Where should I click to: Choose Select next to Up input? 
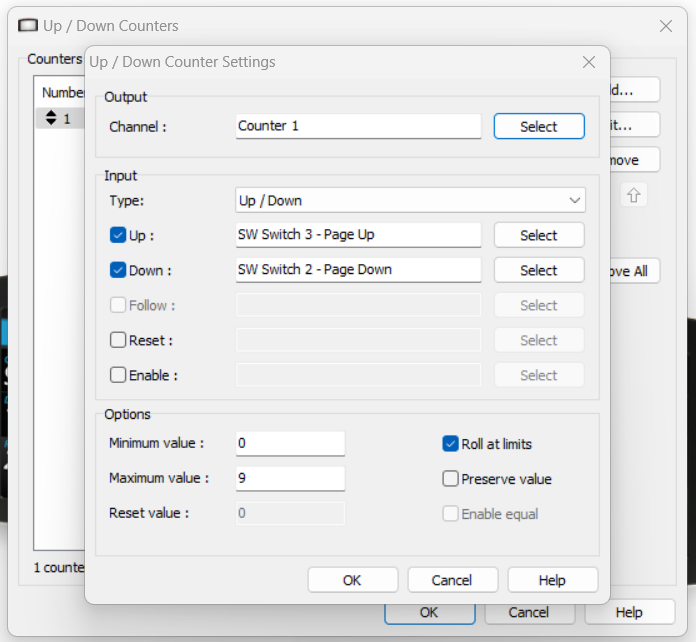tap(538, 235)
